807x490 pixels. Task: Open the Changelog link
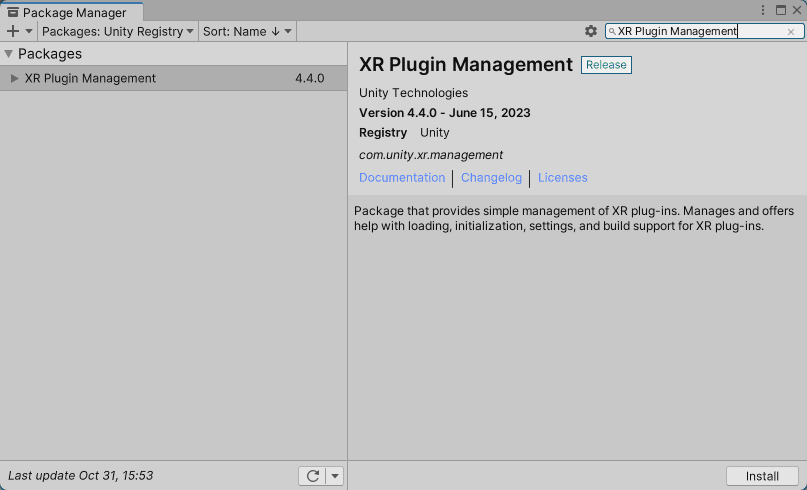[491, 178]
